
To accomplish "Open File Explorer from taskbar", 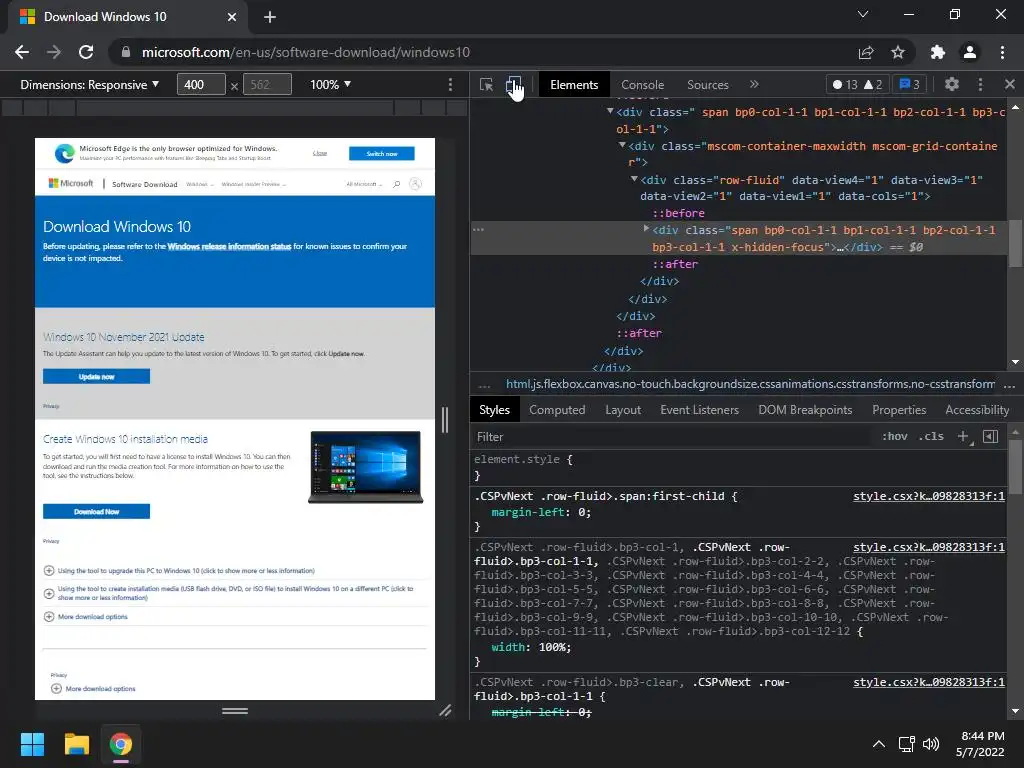I will tap(76, 744).
